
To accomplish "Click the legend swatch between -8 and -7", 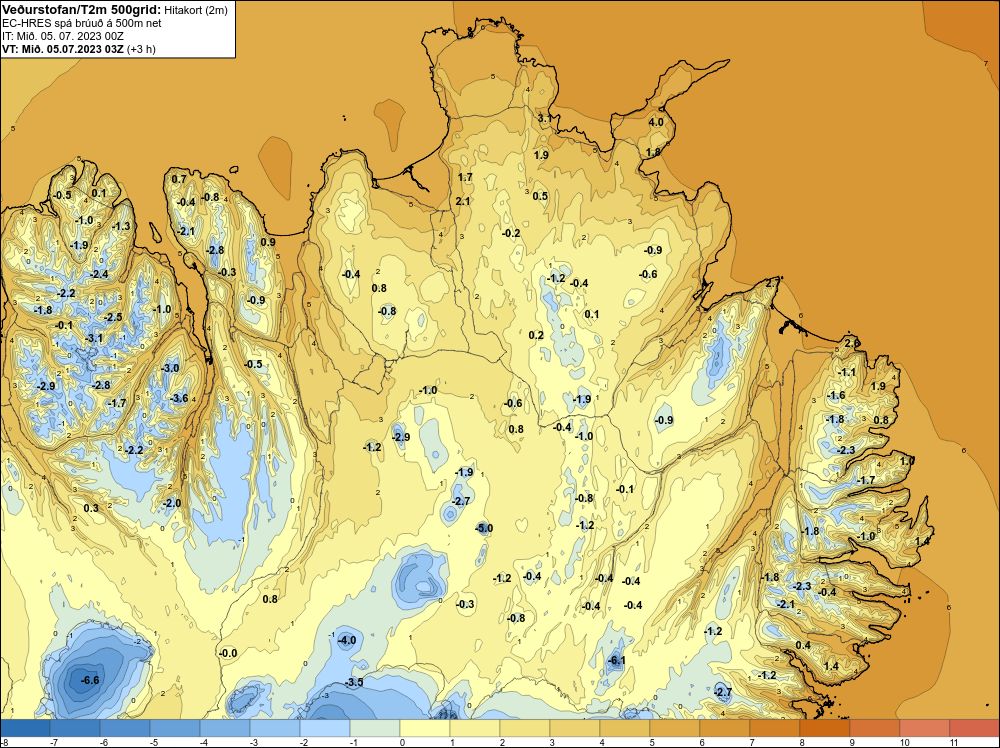I will [26, 728].
